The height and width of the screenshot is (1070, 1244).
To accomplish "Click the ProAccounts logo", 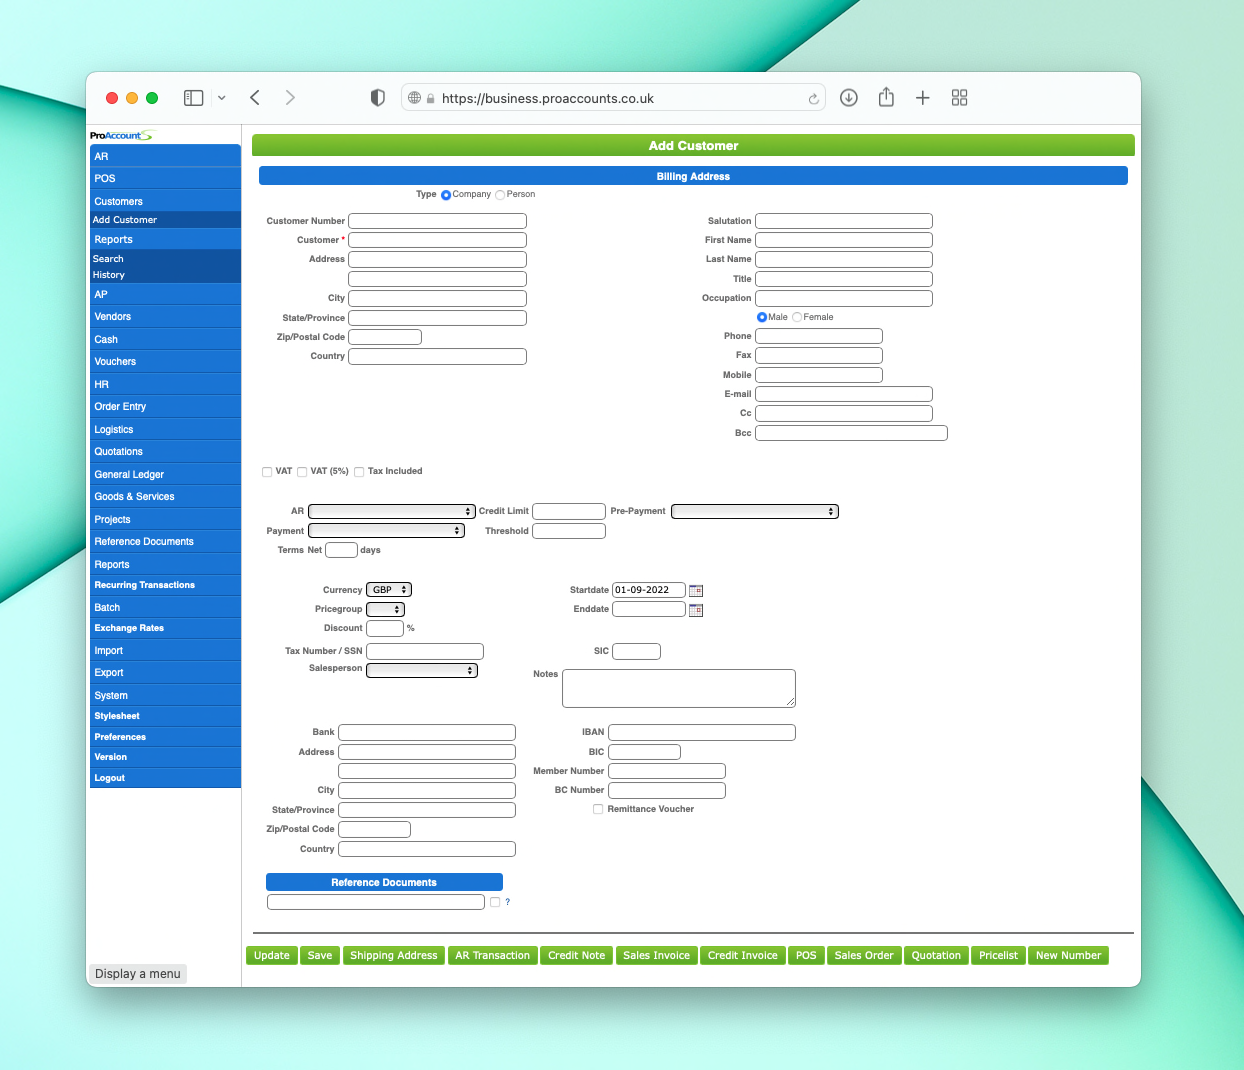I will click(122, 135).
